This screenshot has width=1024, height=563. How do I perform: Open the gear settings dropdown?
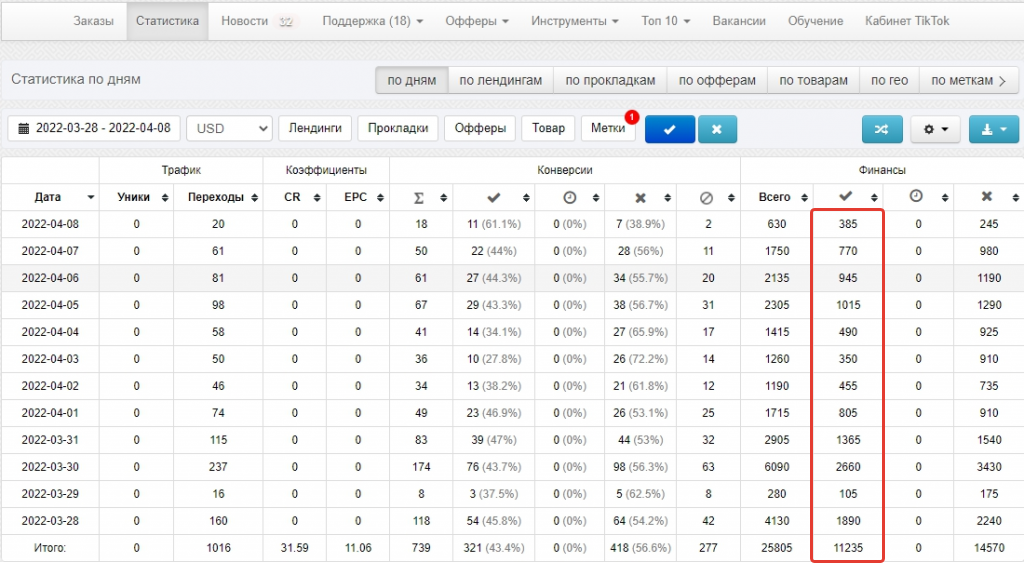(x=935, y=129)
